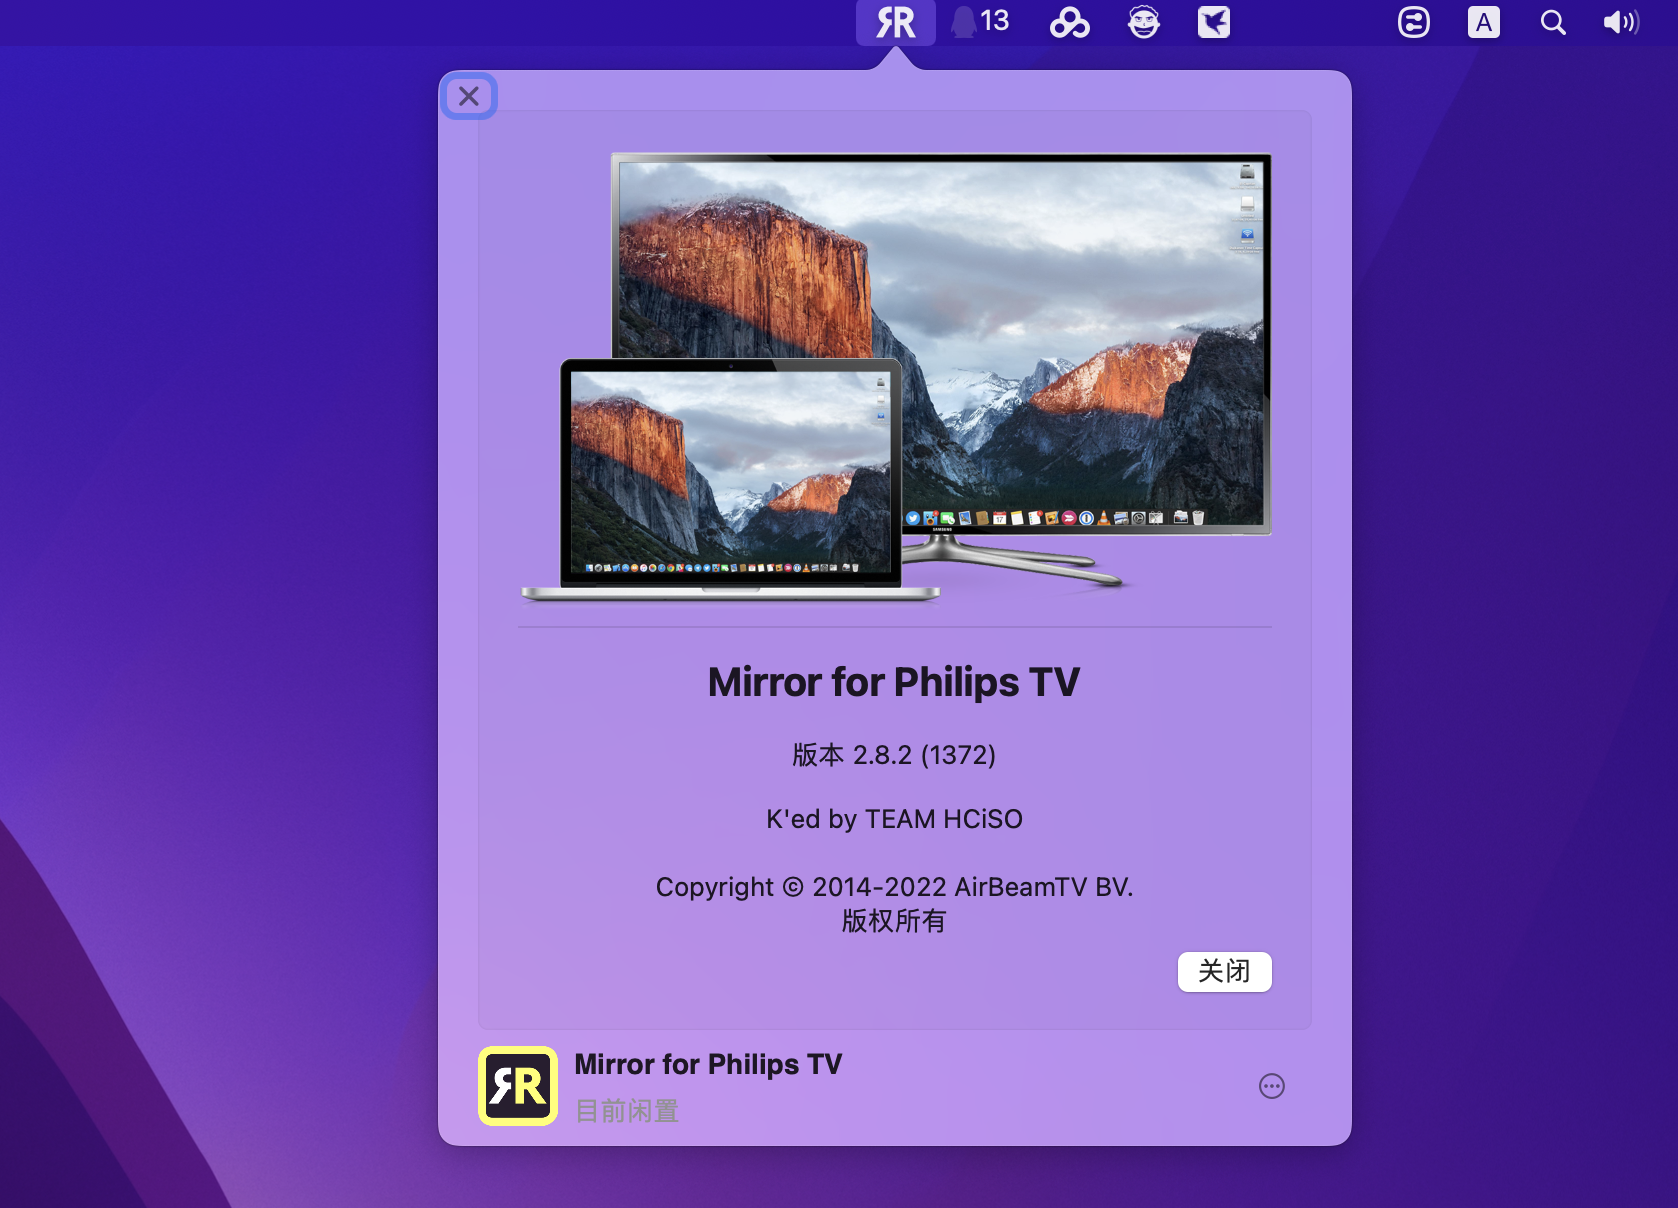Close the popup with the X button
Viewport: 1678px width, 1208px height.
[x=469, y=96]
